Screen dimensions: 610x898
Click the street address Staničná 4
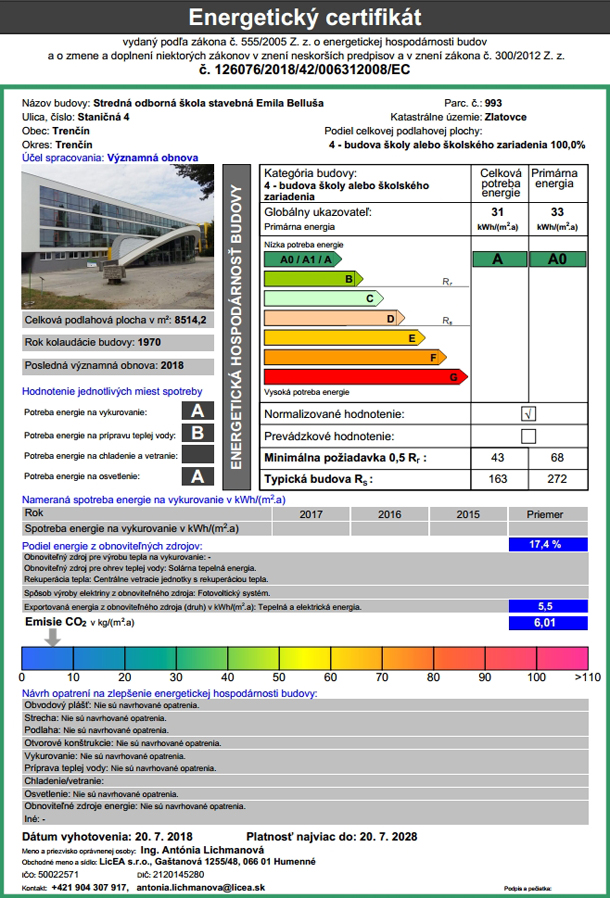pos(104,117)
